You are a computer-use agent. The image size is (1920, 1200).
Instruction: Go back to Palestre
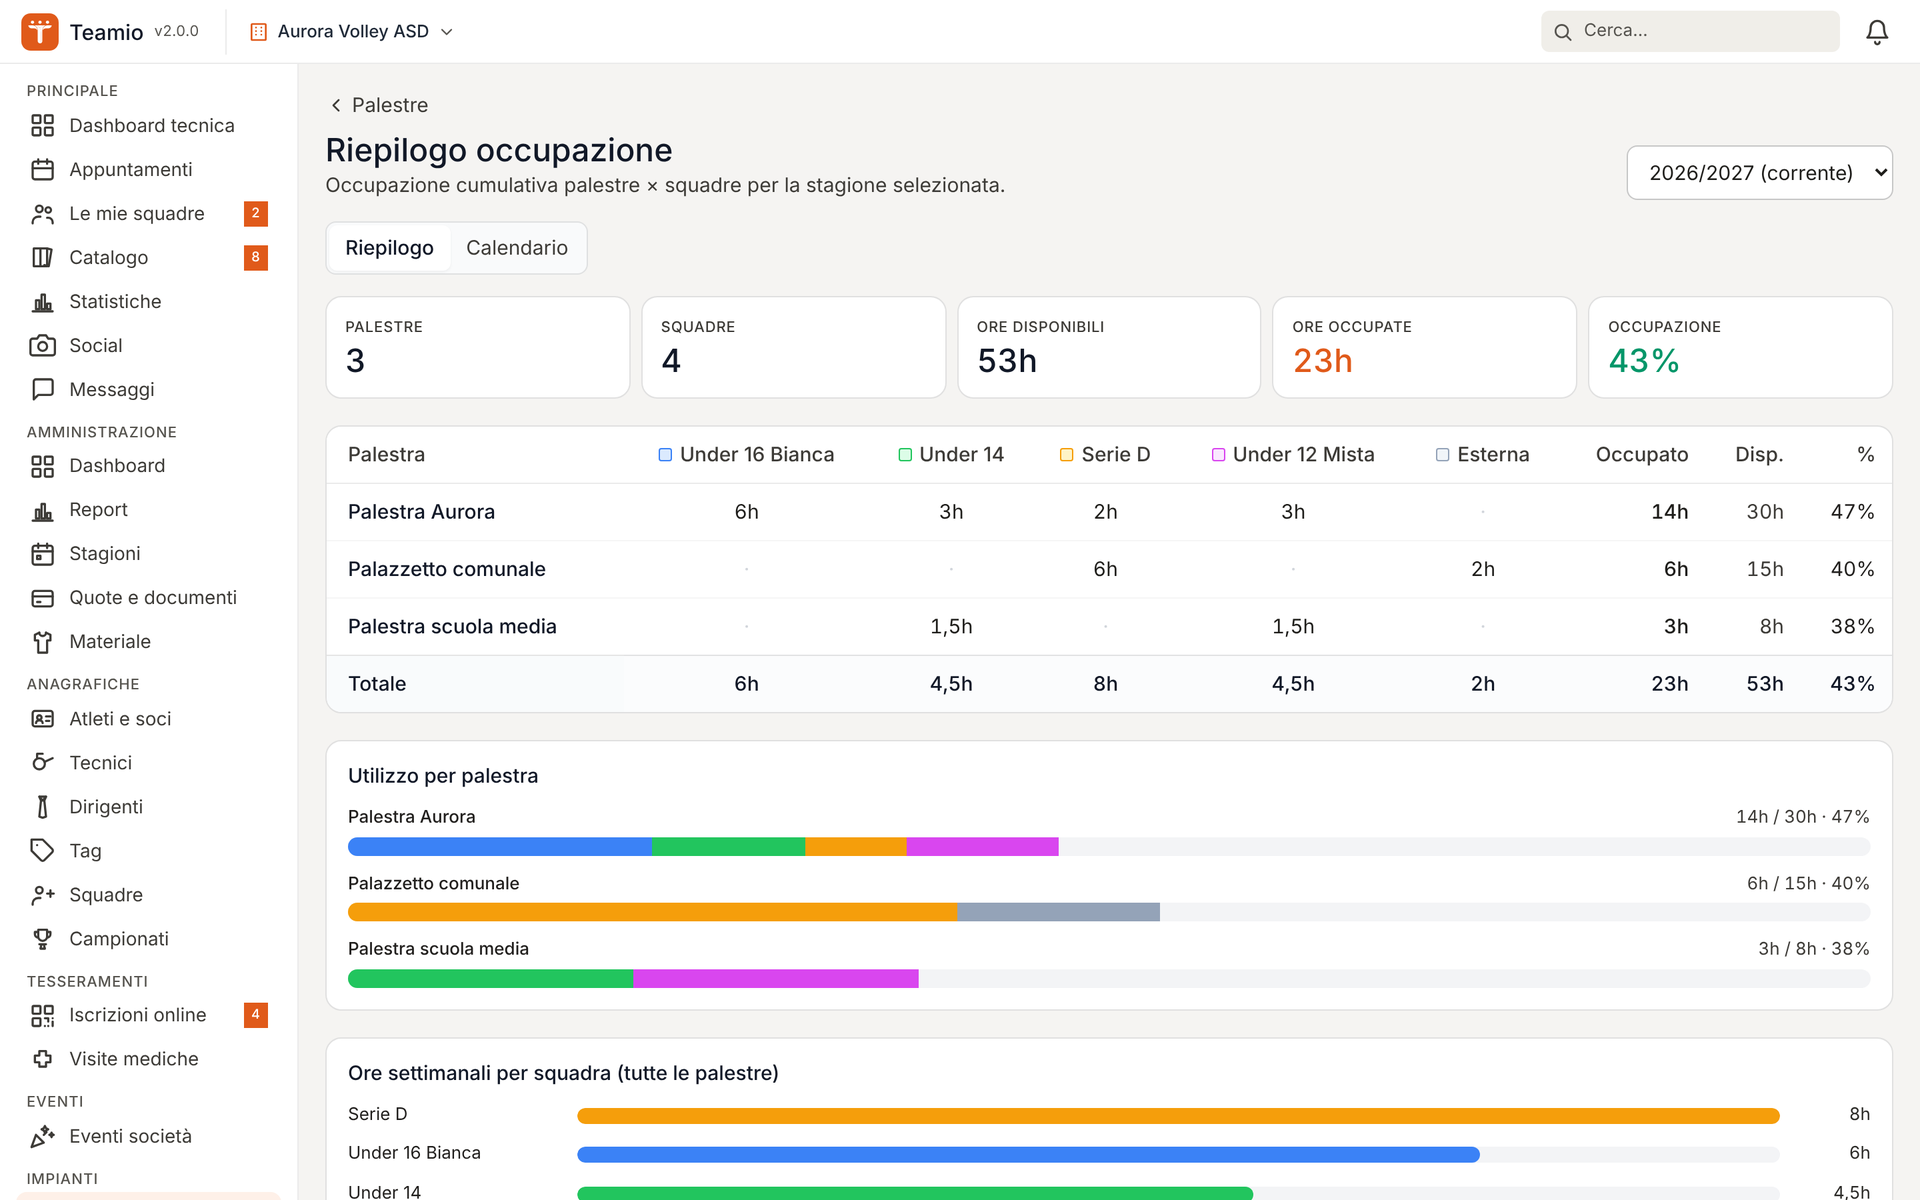coord(379,105)
